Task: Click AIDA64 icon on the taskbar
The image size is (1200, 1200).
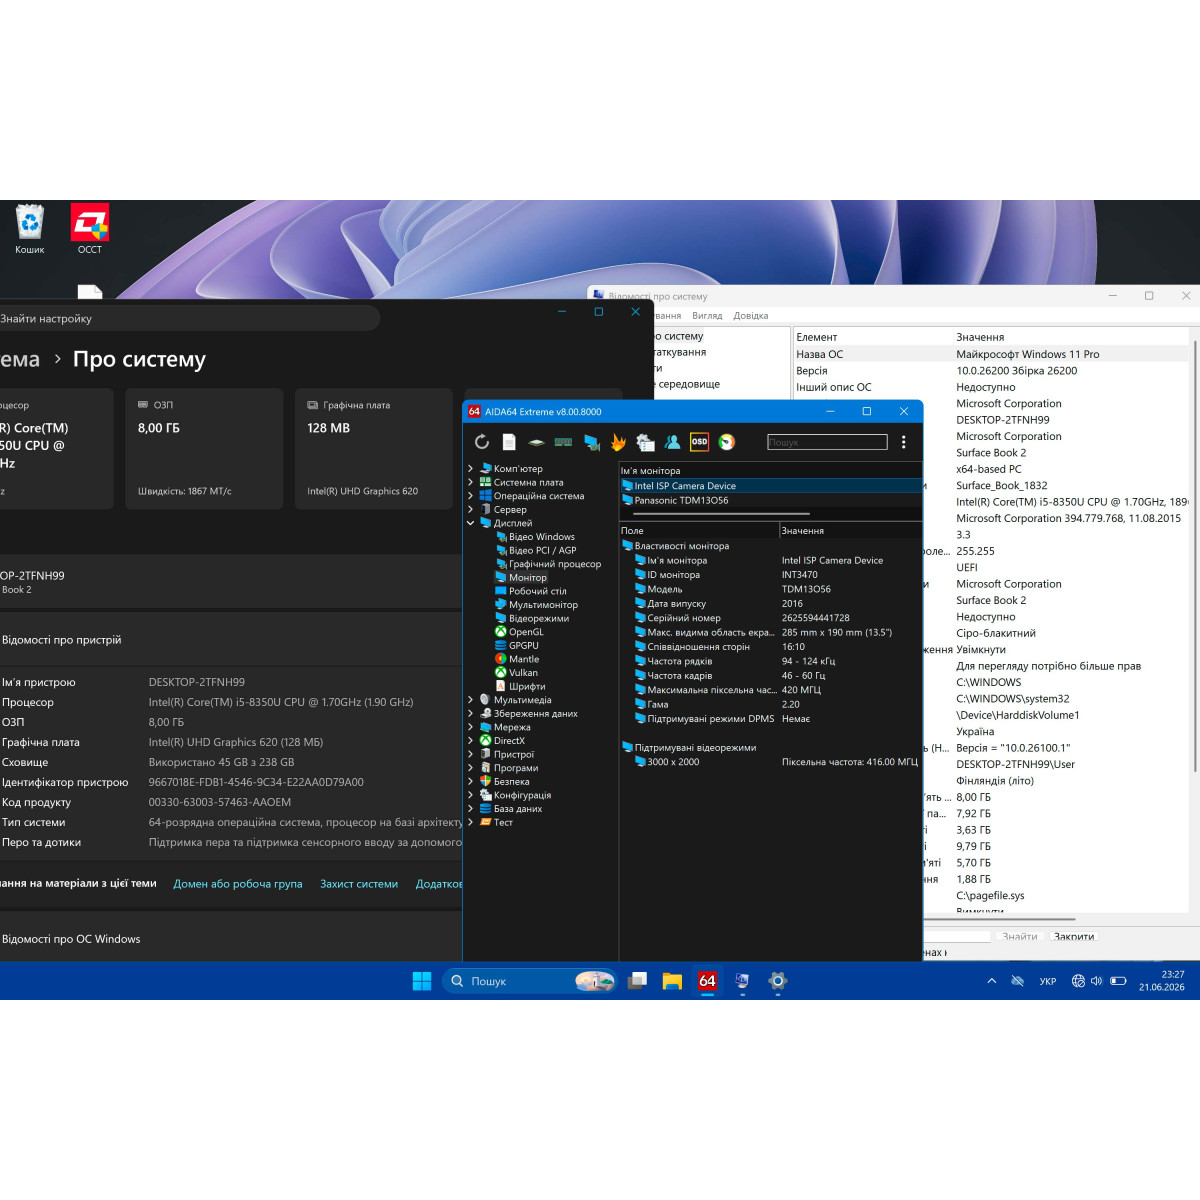Action: click(x=707, y=981)
